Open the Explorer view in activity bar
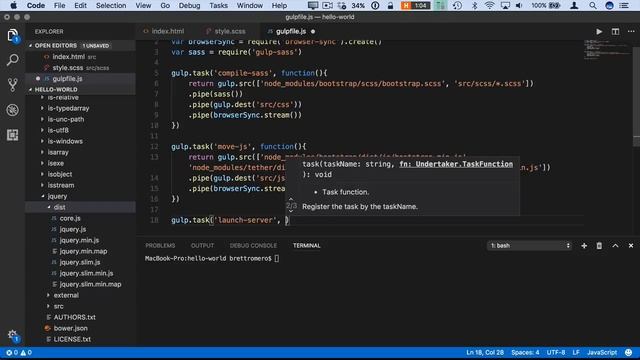The image size is (640, 360). [x=12, y=35]
